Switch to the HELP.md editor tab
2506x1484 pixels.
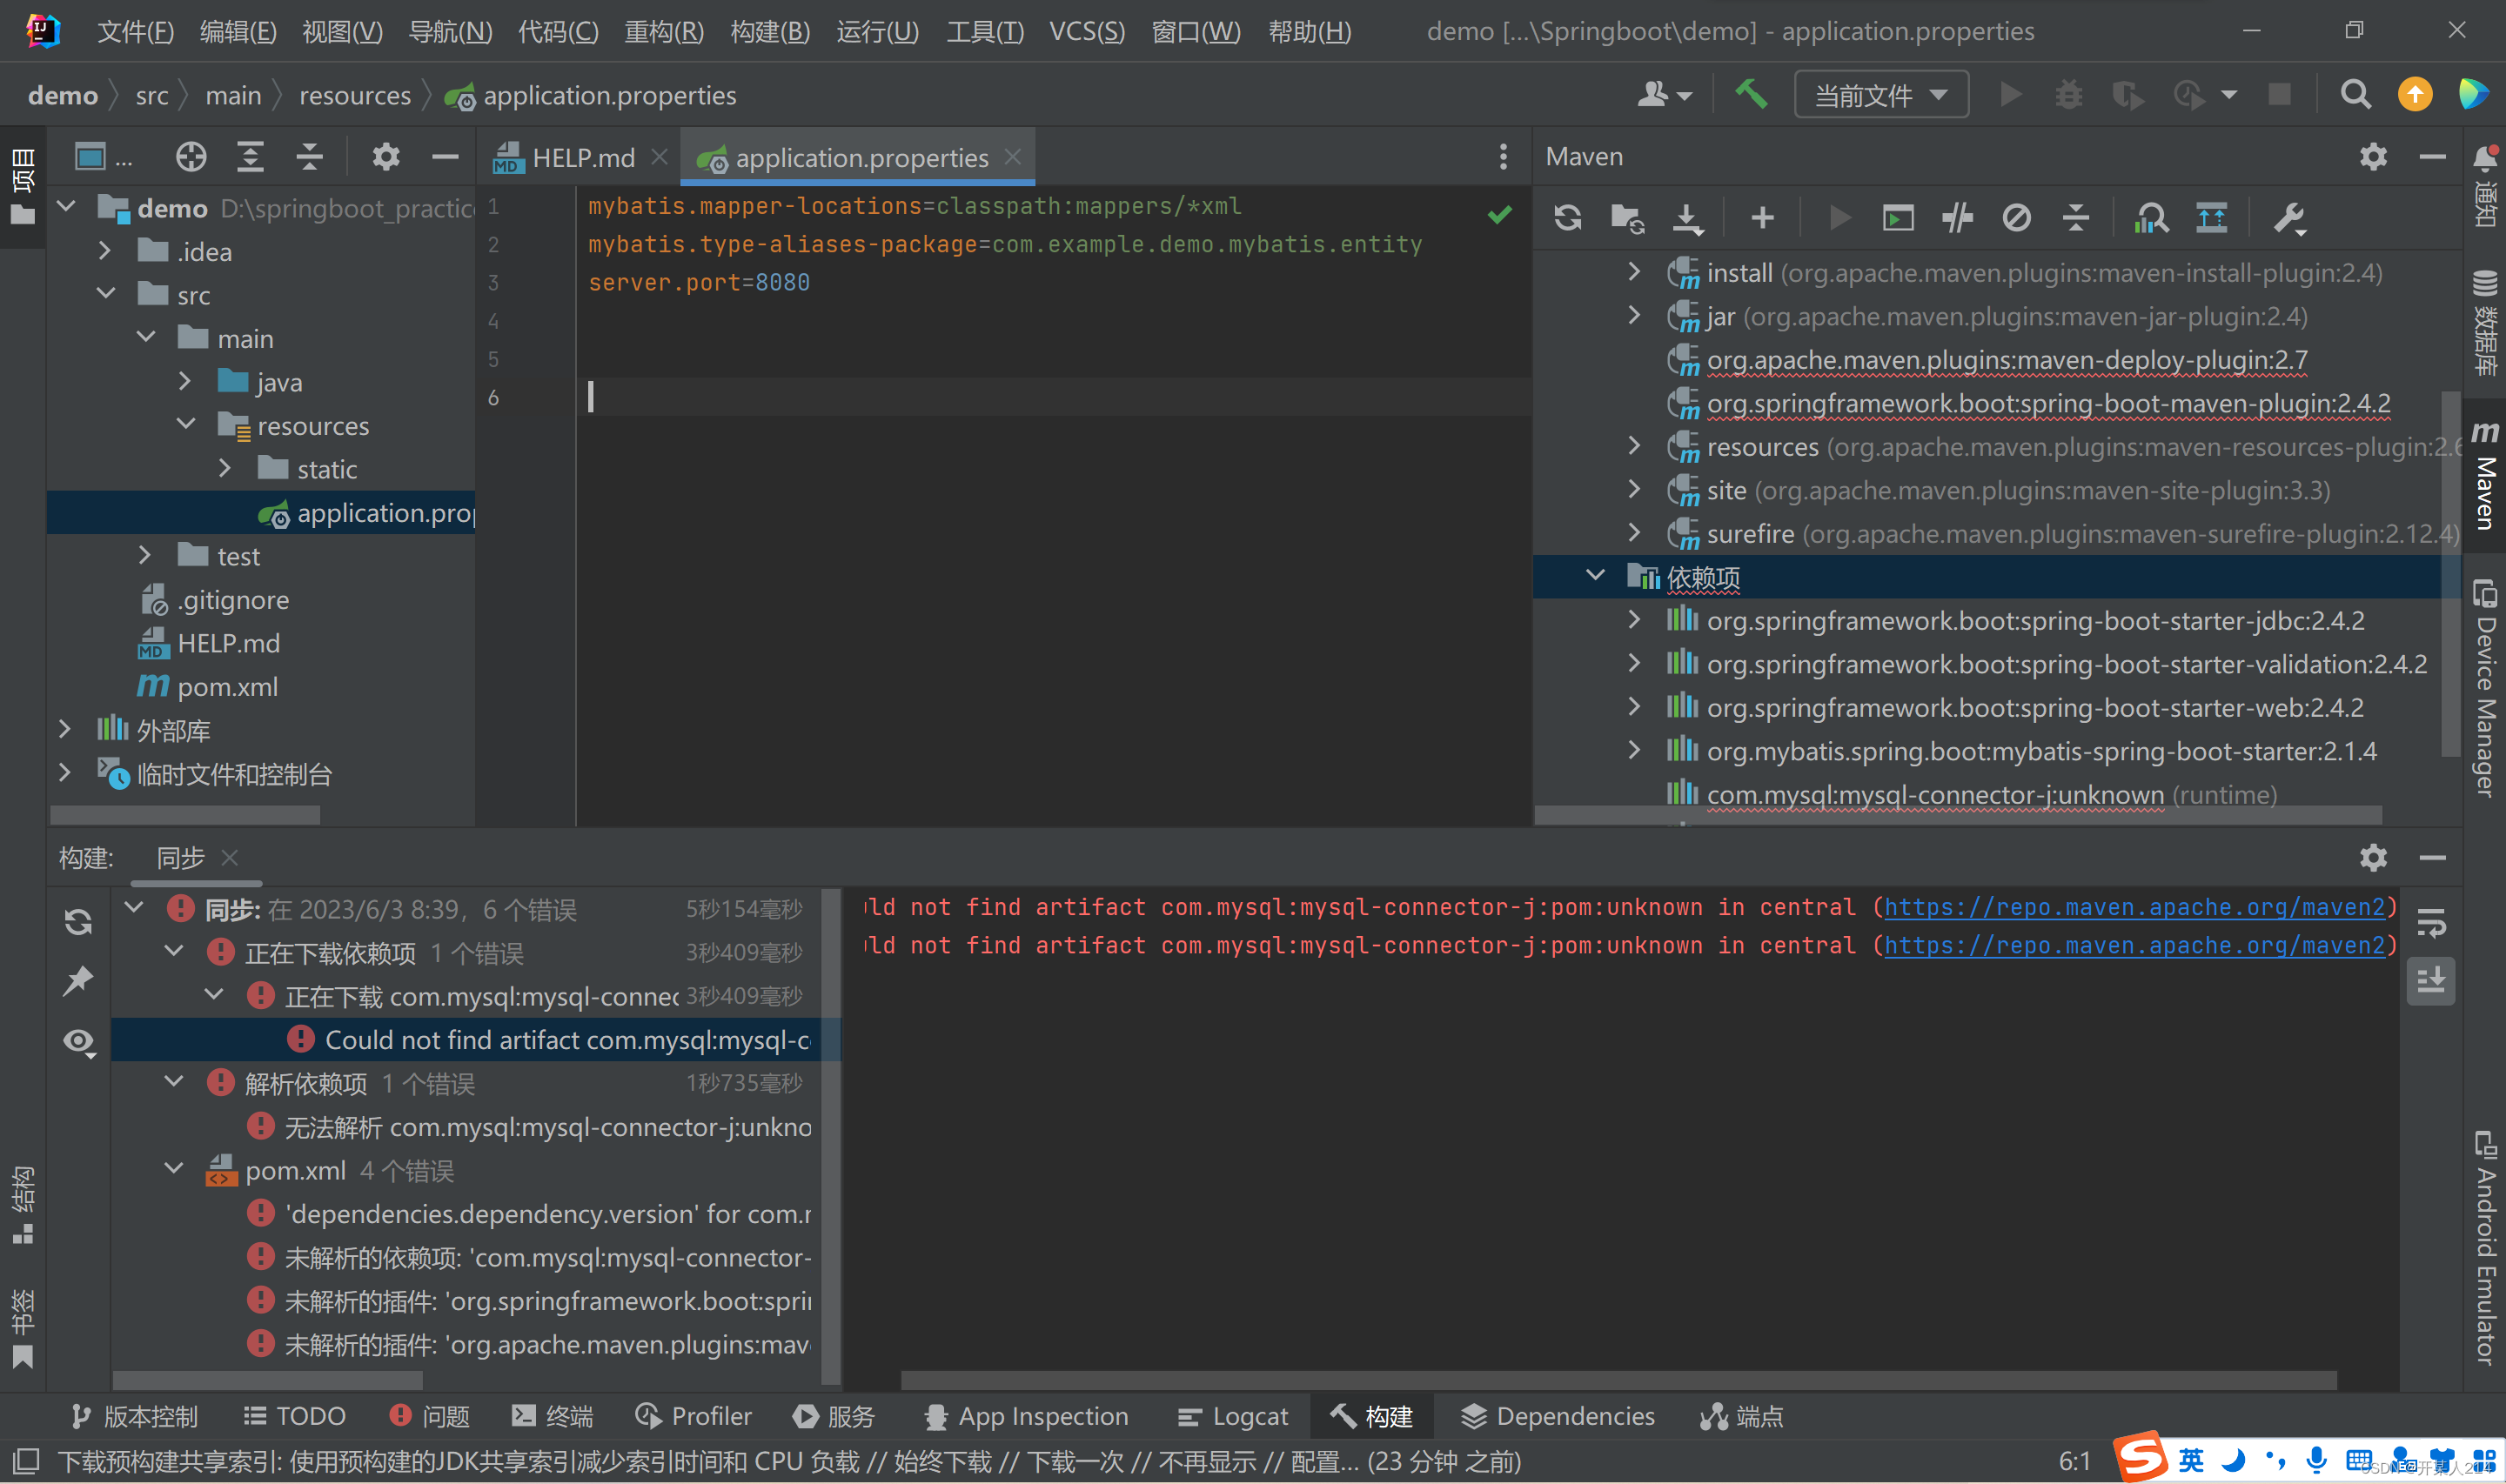coord(582,158)
